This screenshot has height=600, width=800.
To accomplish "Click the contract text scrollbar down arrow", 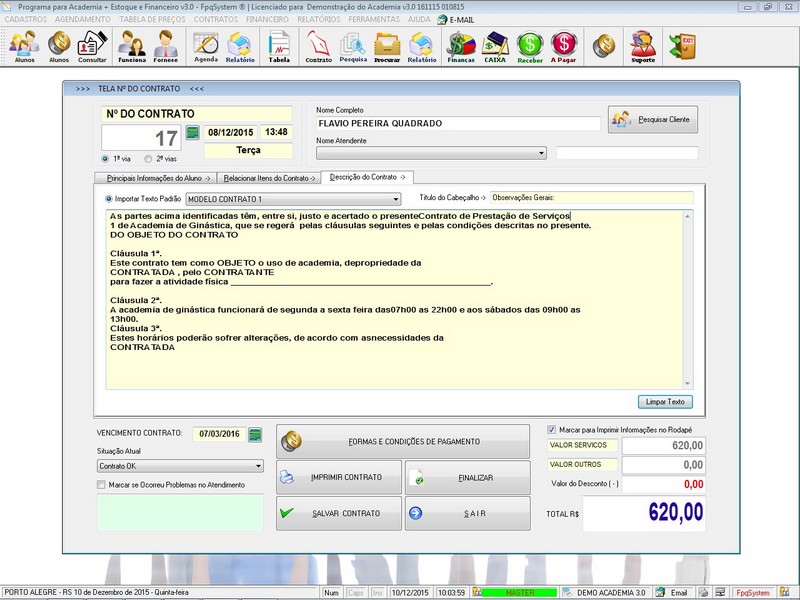I will pyautogui.click(x=687, y=384).
